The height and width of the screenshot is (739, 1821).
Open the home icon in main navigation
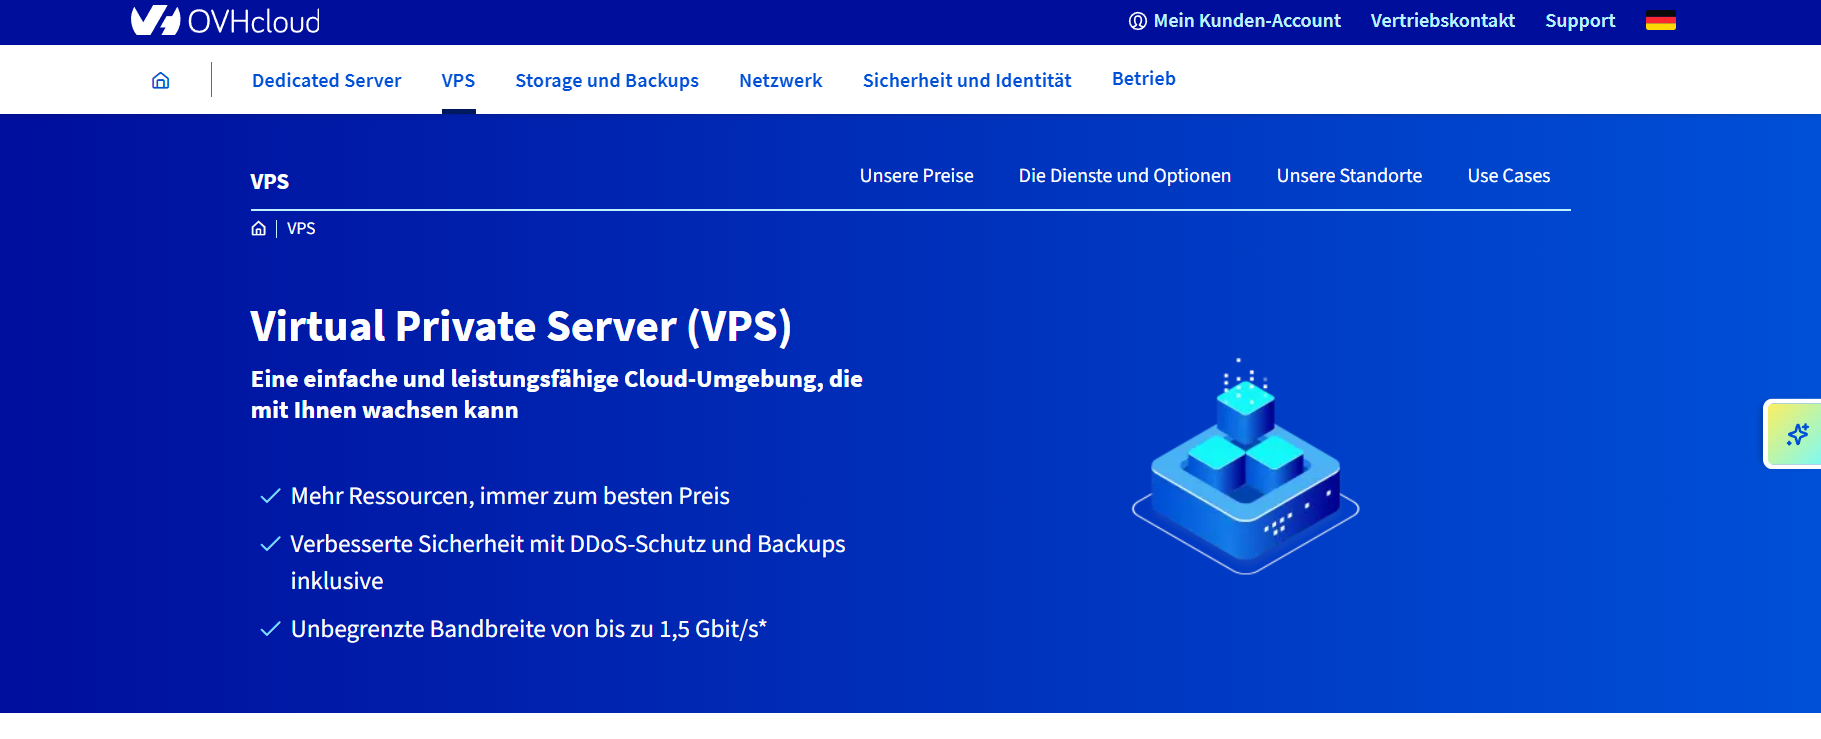[x=160, y=80]
